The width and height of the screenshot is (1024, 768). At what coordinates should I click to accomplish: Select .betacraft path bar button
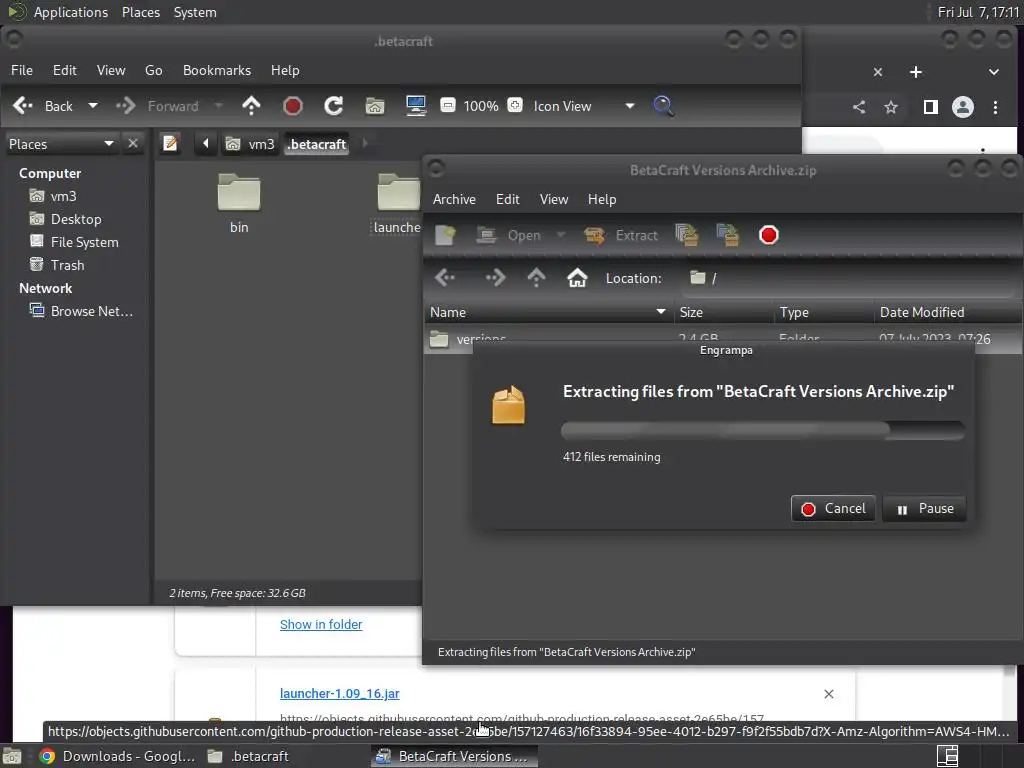pos(317,144)
